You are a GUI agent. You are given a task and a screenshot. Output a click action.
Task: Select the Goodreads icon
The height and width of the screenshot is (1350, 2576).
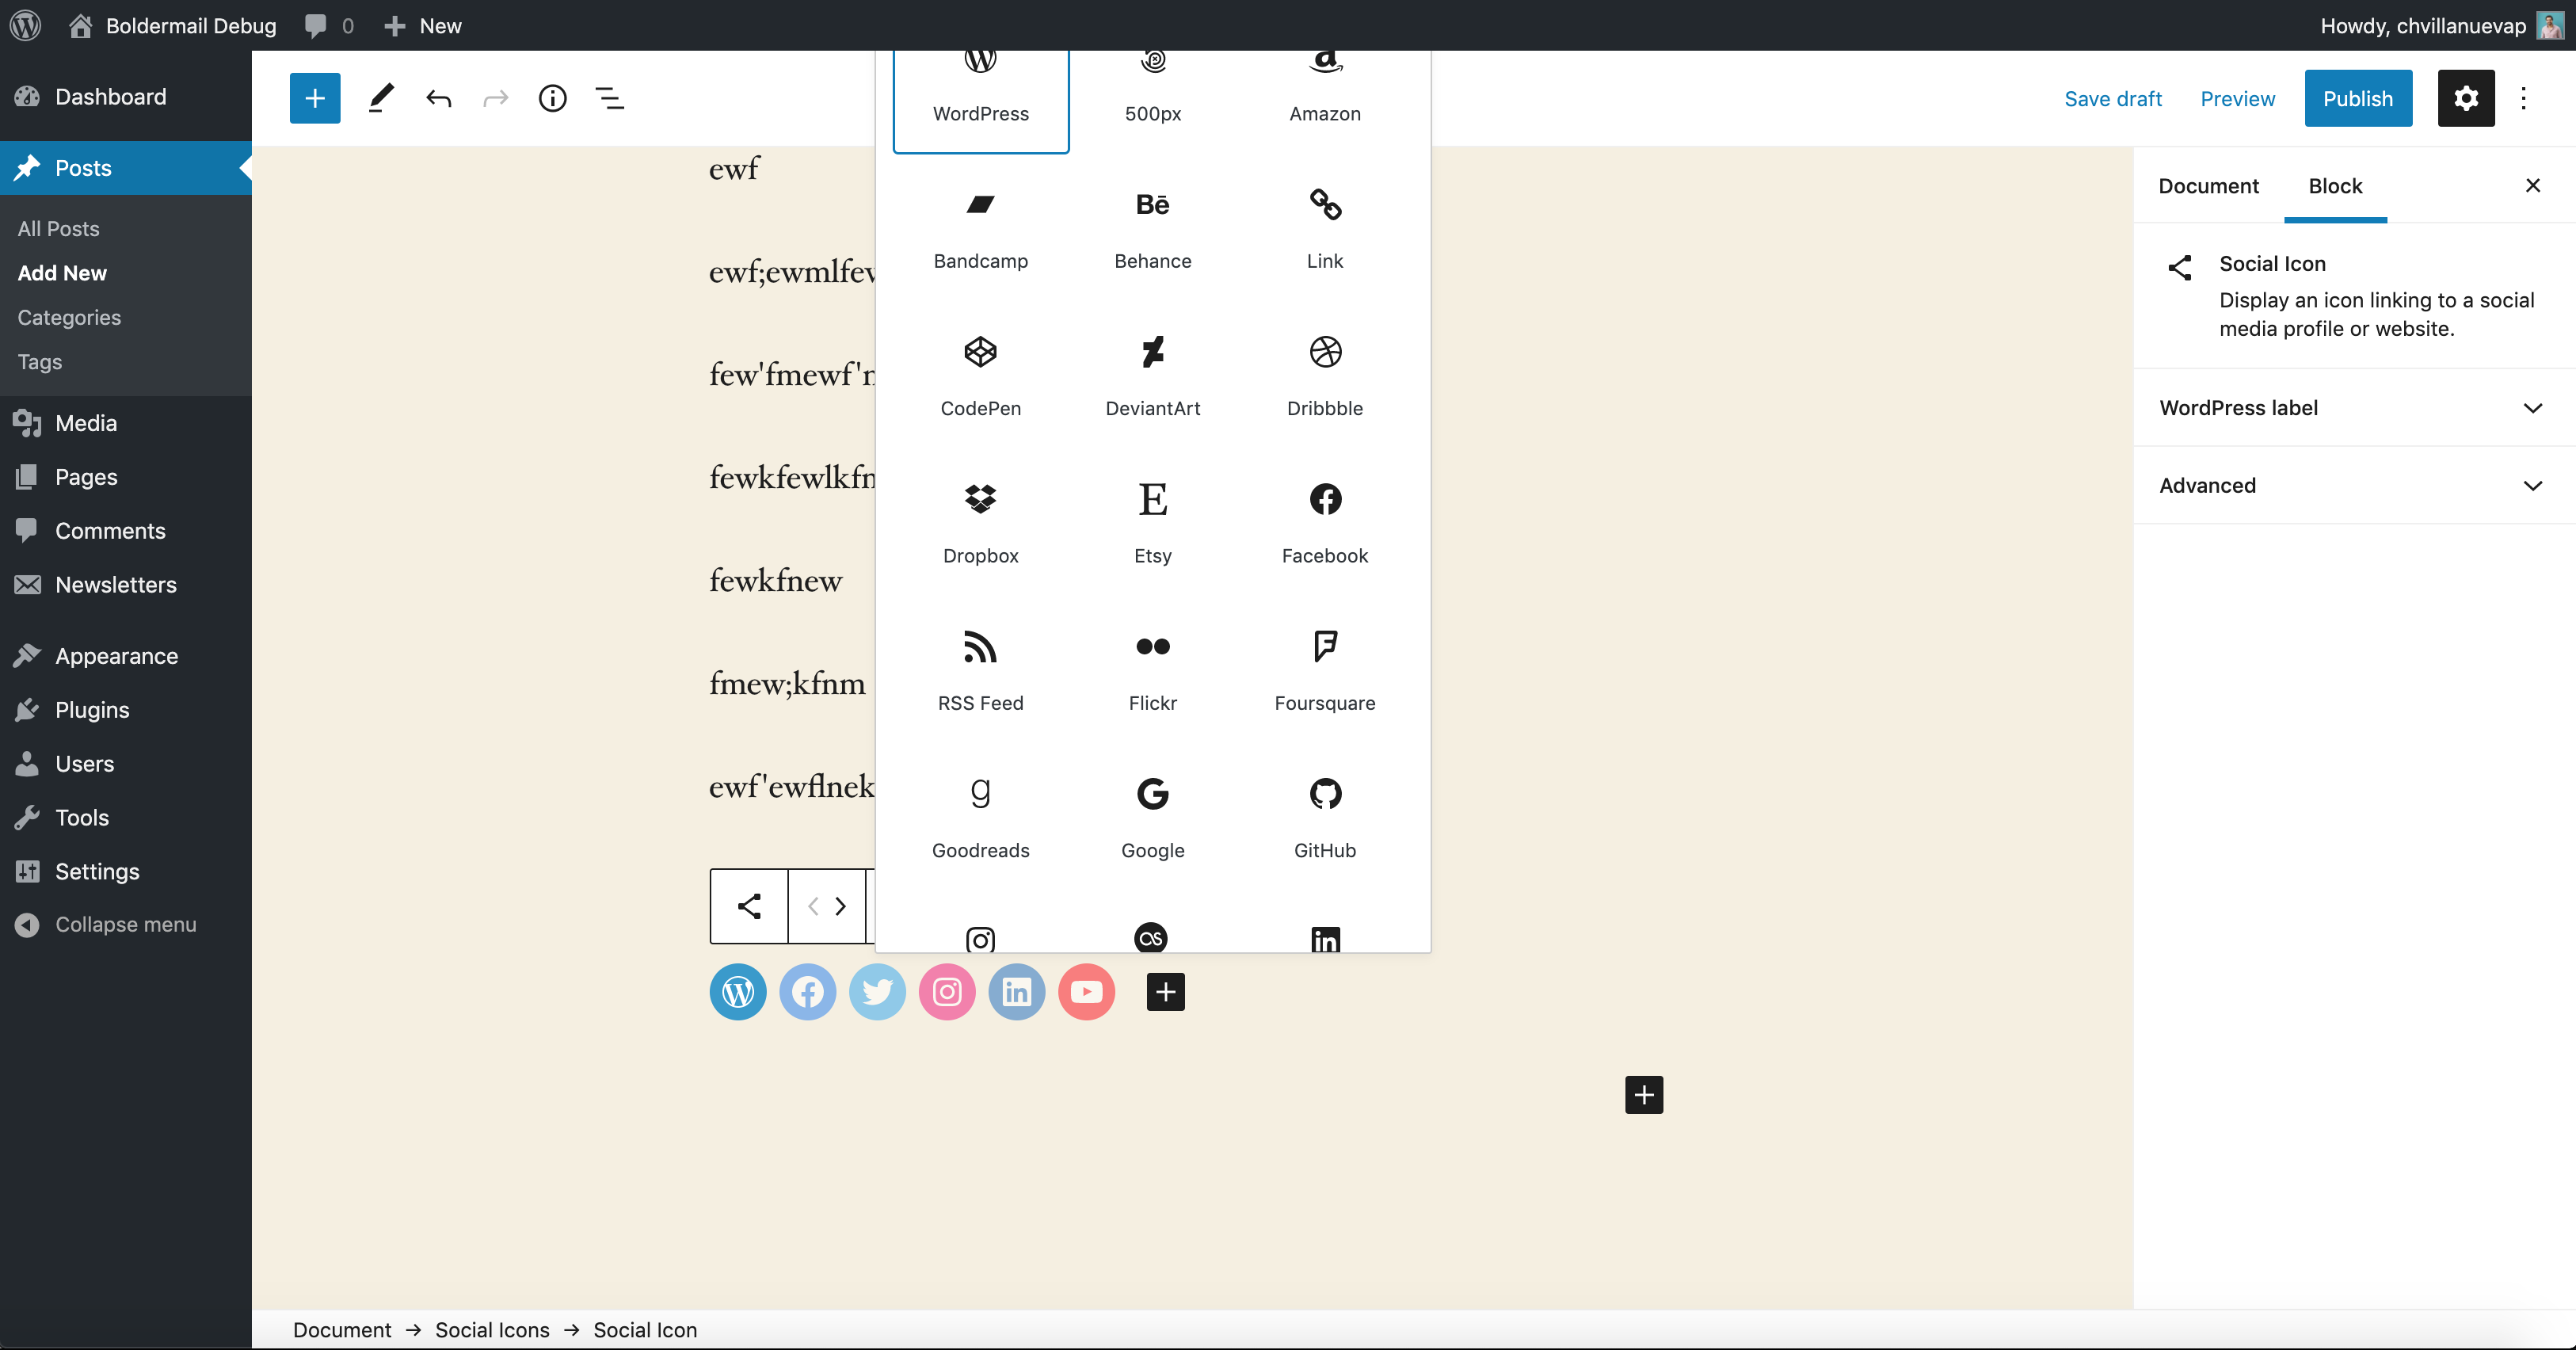[980, 818]
